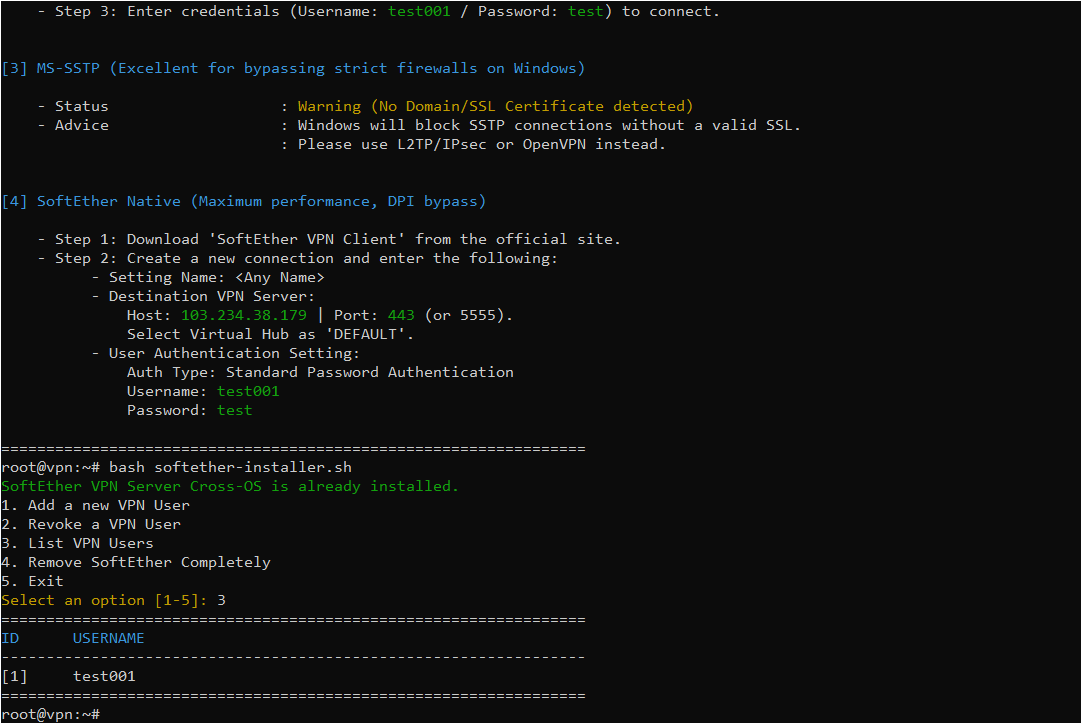Select option "5. Exit"
This screenshot has height=723, width=1081.
[30, 580]
